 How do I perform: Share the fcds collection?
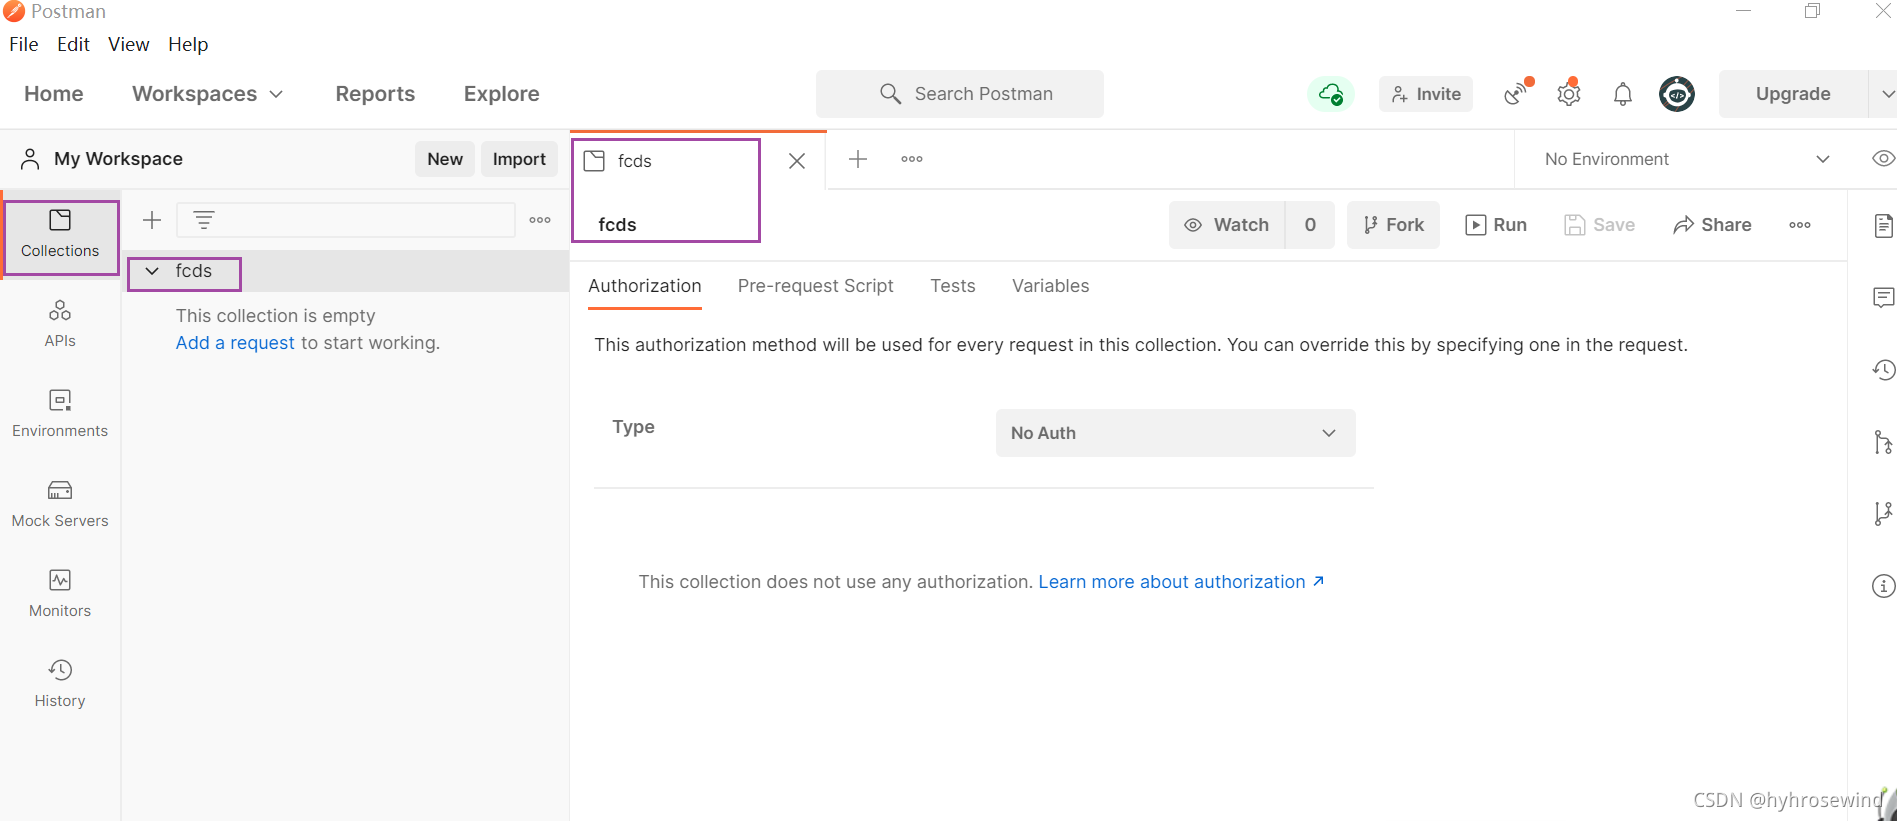pos(1712,225)
